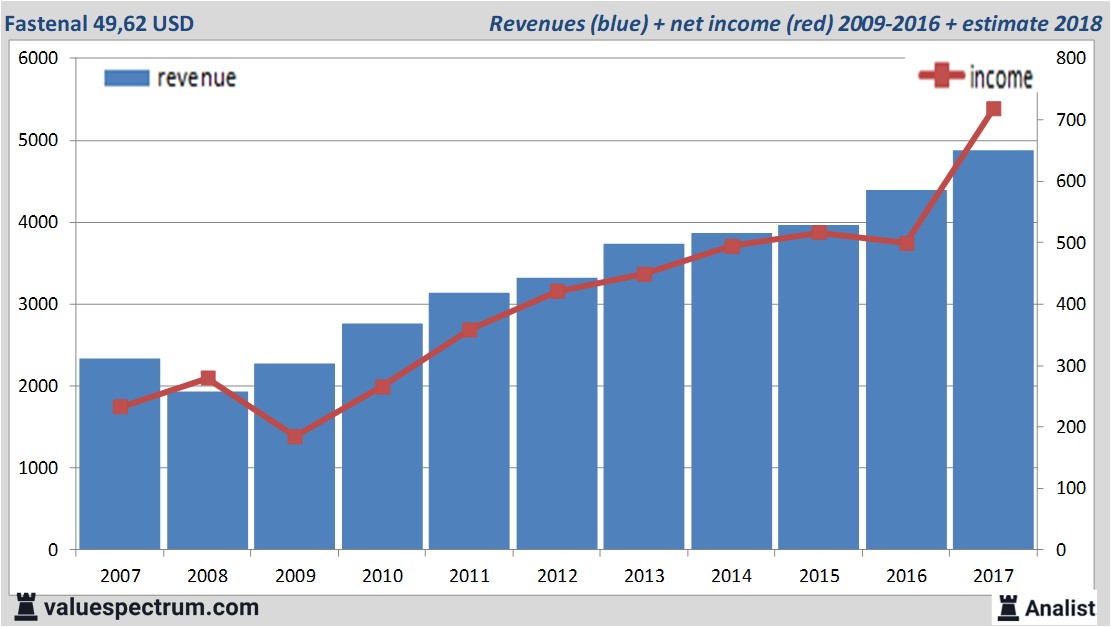1111x627 pixels.
Task: Select the "2014" year axis label
Action: (732, 575)
